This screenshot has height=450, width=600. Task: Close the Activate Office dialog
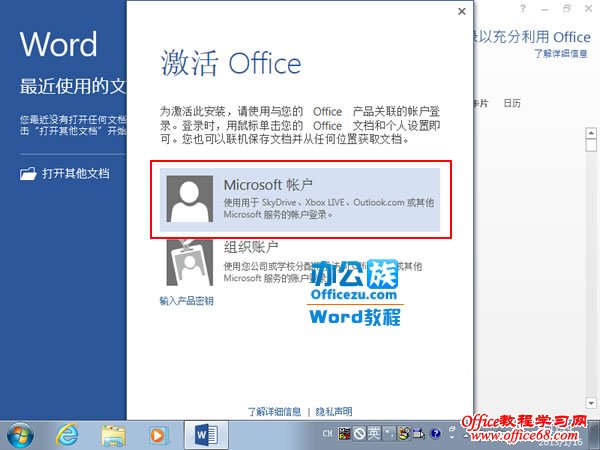coord(462,11)
